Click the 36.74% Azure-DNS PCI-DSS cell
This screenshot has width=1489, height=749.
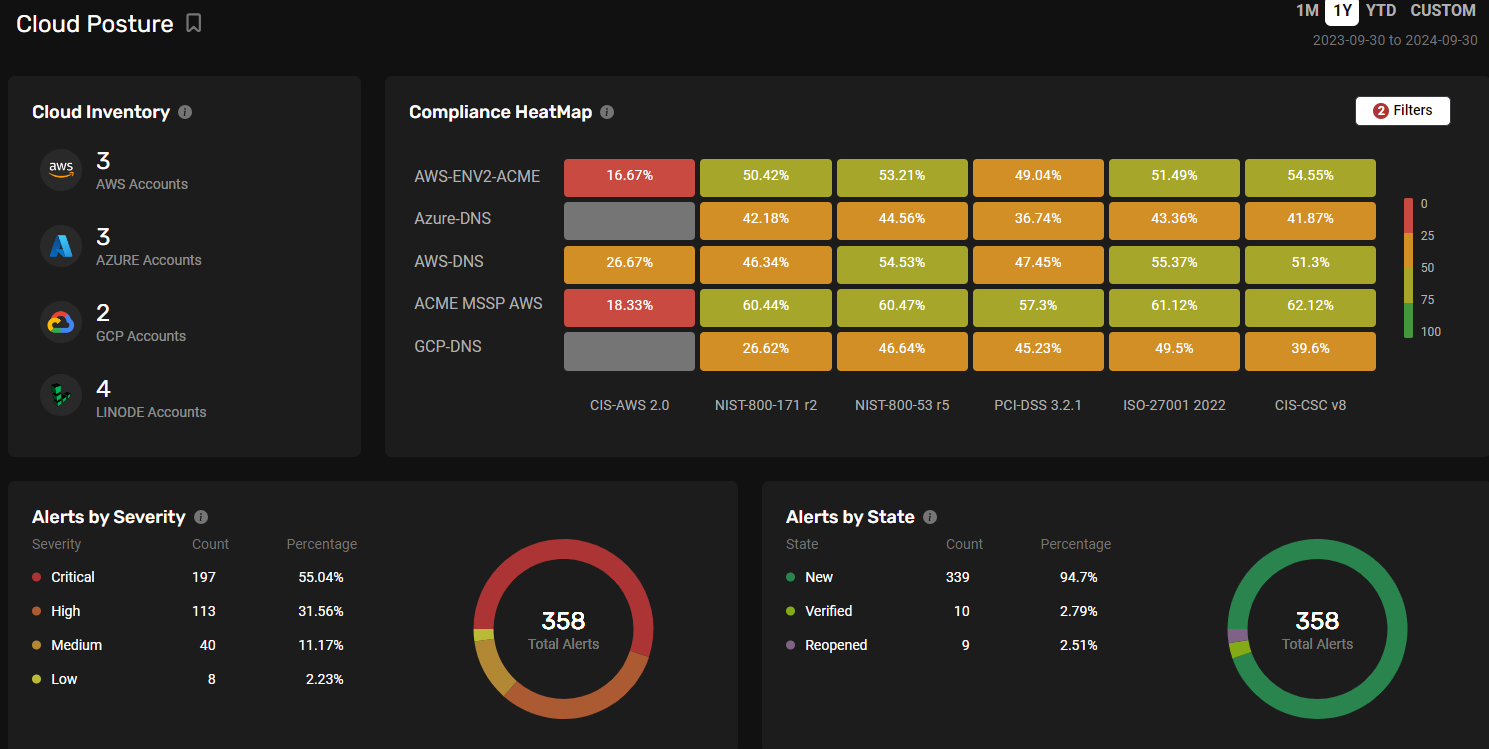click(1038, 220)
